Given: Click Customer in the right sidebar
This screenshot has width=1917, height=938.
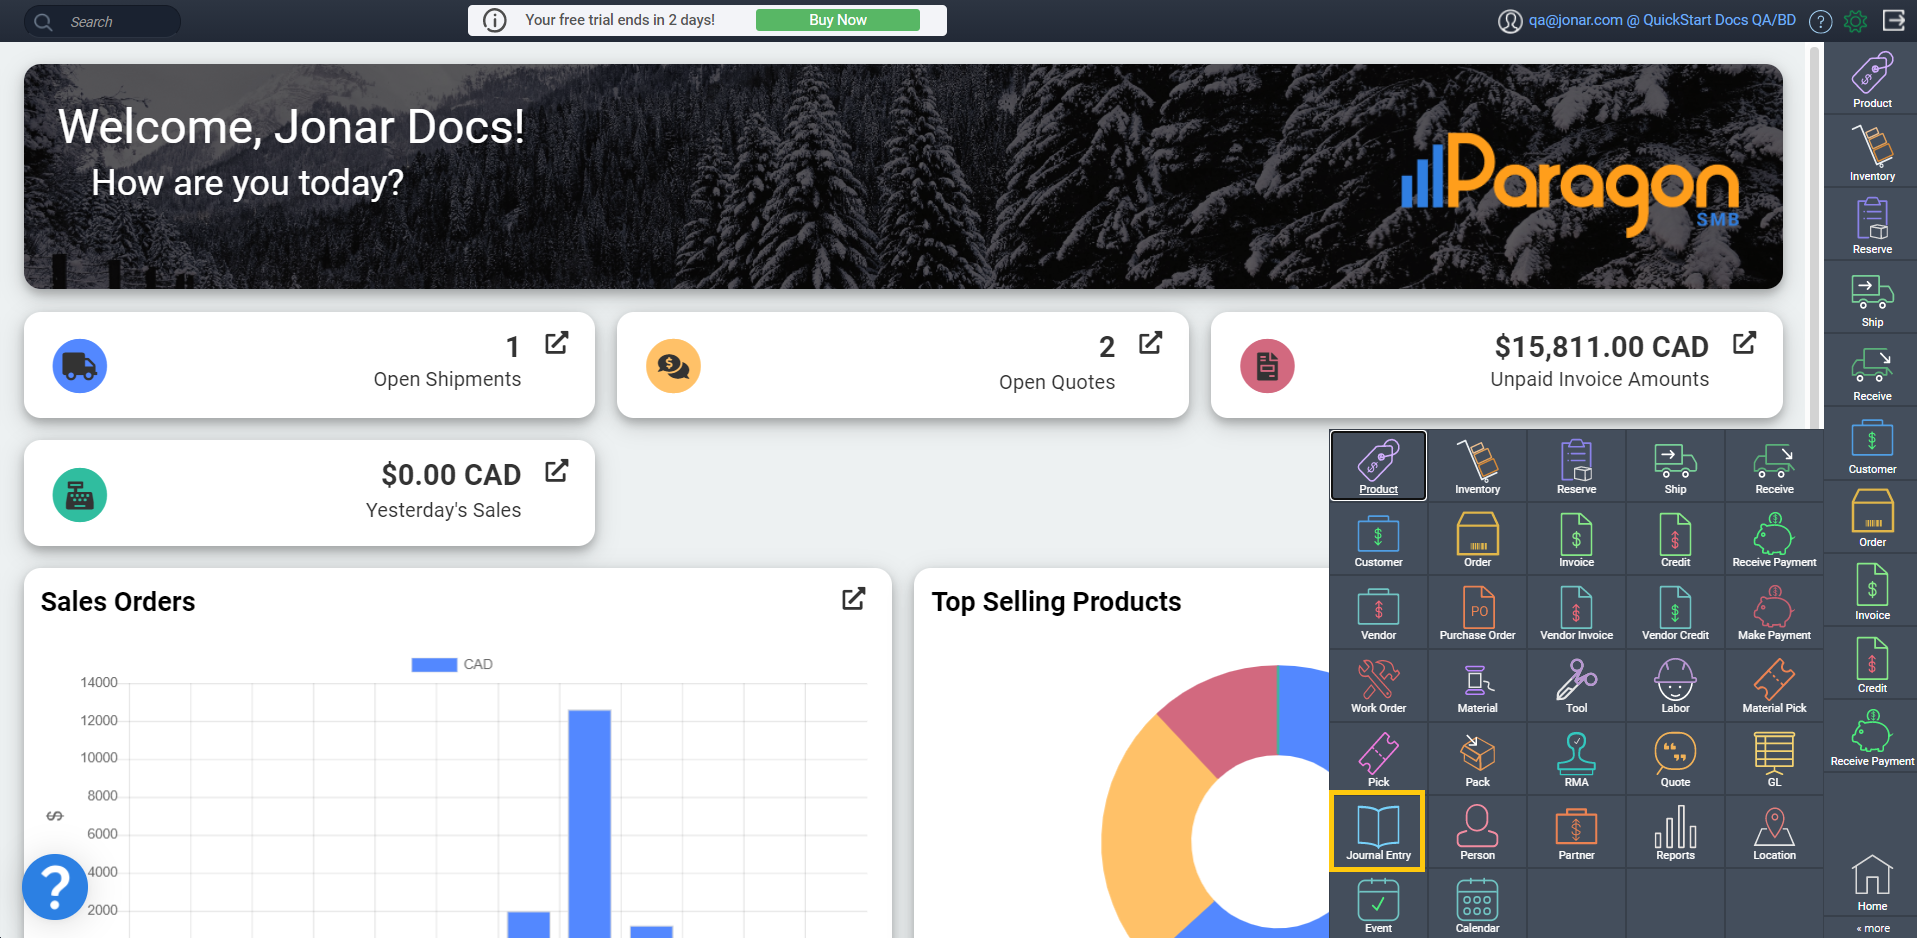Looking at the screenshot, I should click(x=1872, y=445).
